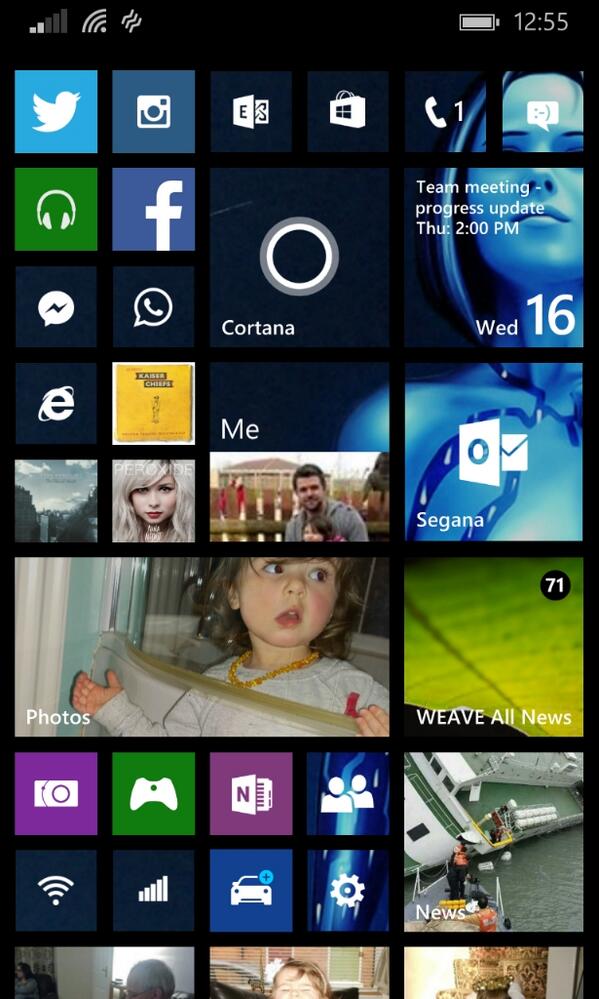Image resolution: width=599 pixels, height=999 pixels.
Task: Open the Xbox Games tile
Action: click(x=154, y=794)
